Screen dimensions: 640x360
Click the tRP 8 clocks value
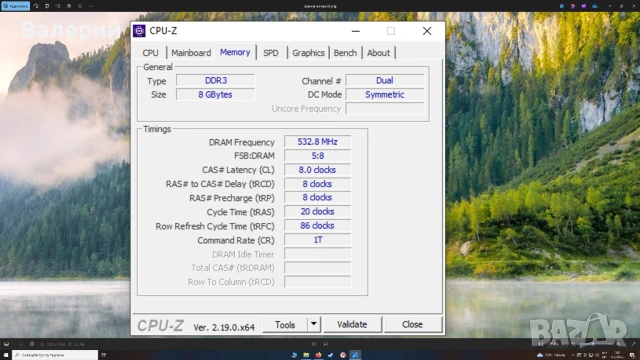[318, 198]
